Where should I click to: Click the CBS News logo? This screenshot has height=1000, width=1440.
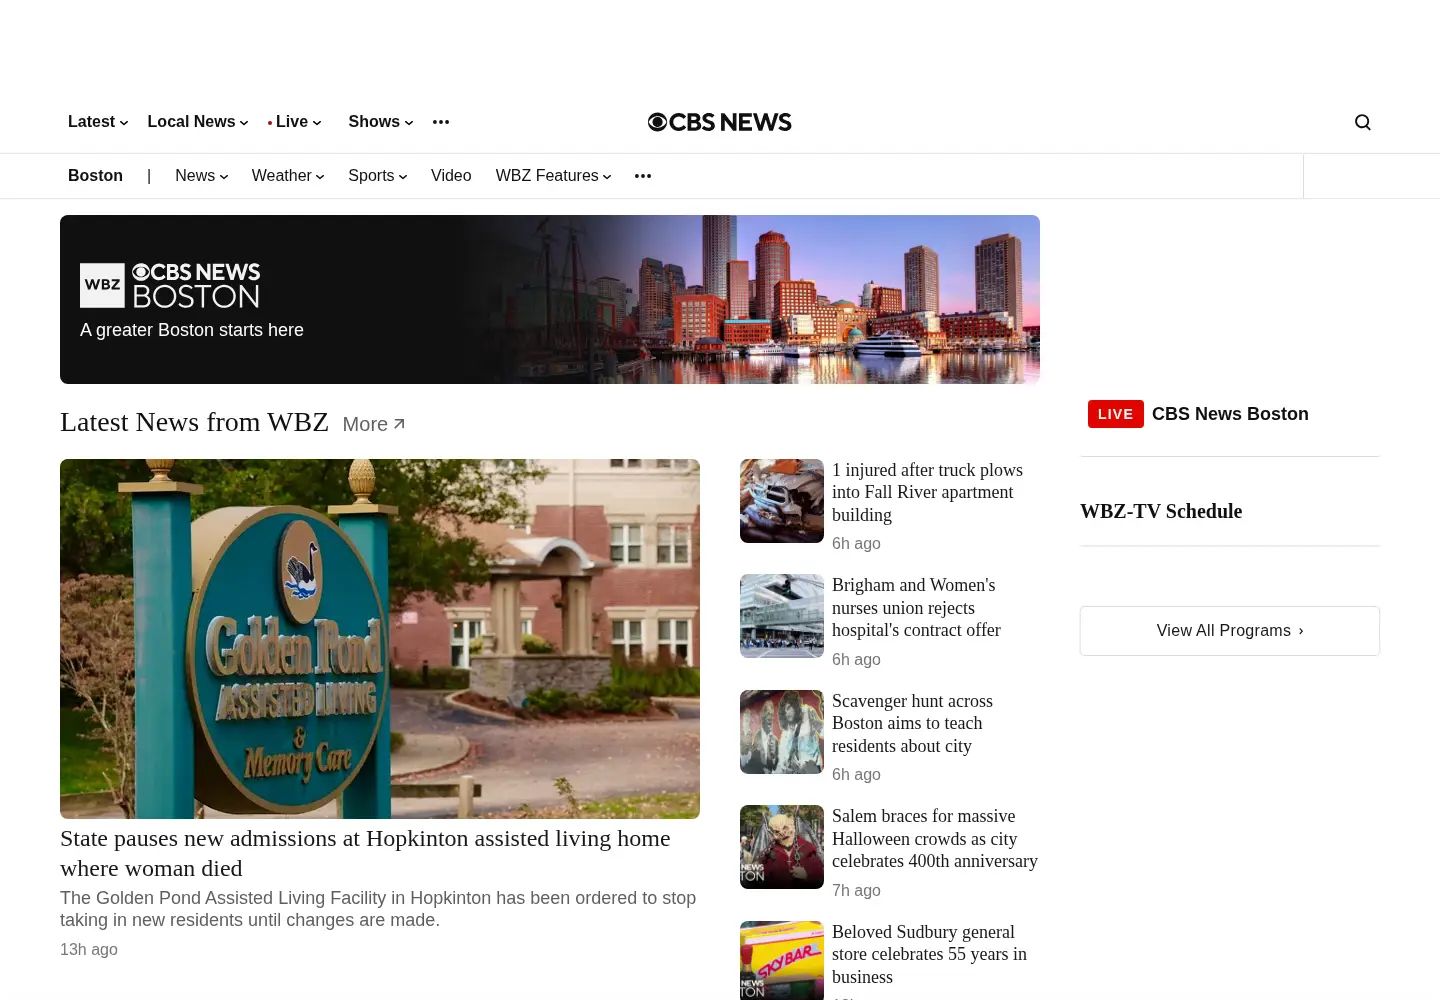click(x=720, y=122)
